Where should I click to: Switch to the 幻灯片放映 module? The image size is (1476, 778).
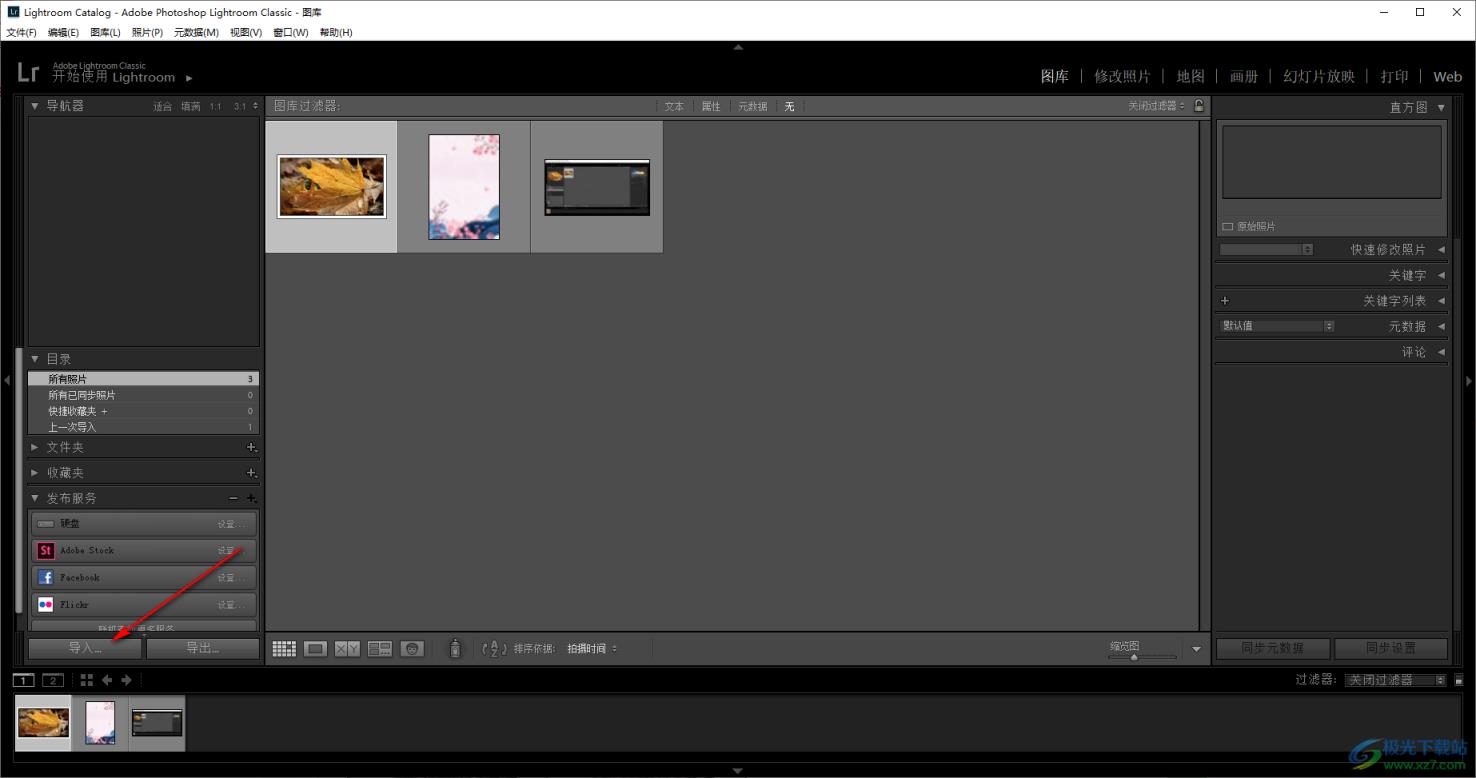[x=1319, y=76]
